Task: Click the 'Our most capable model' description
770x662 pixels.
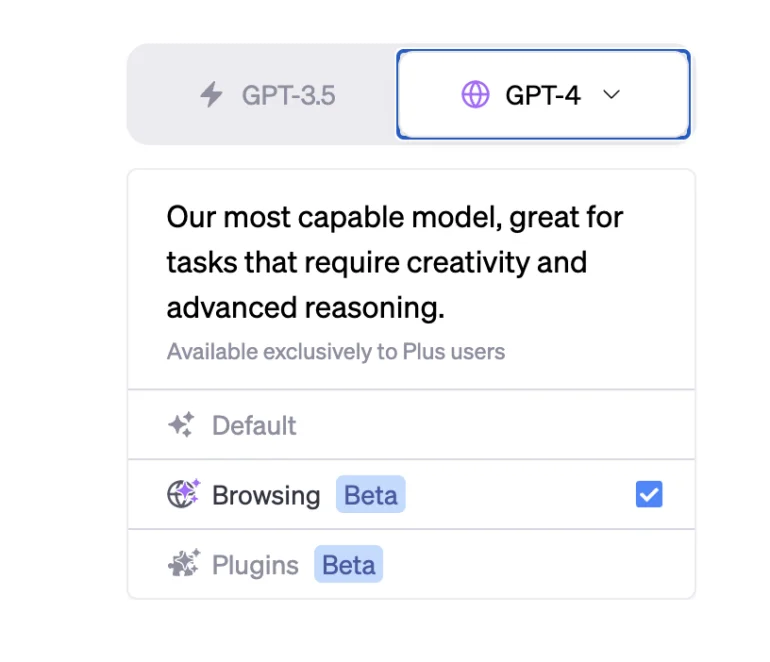Action: coord(395,217)
